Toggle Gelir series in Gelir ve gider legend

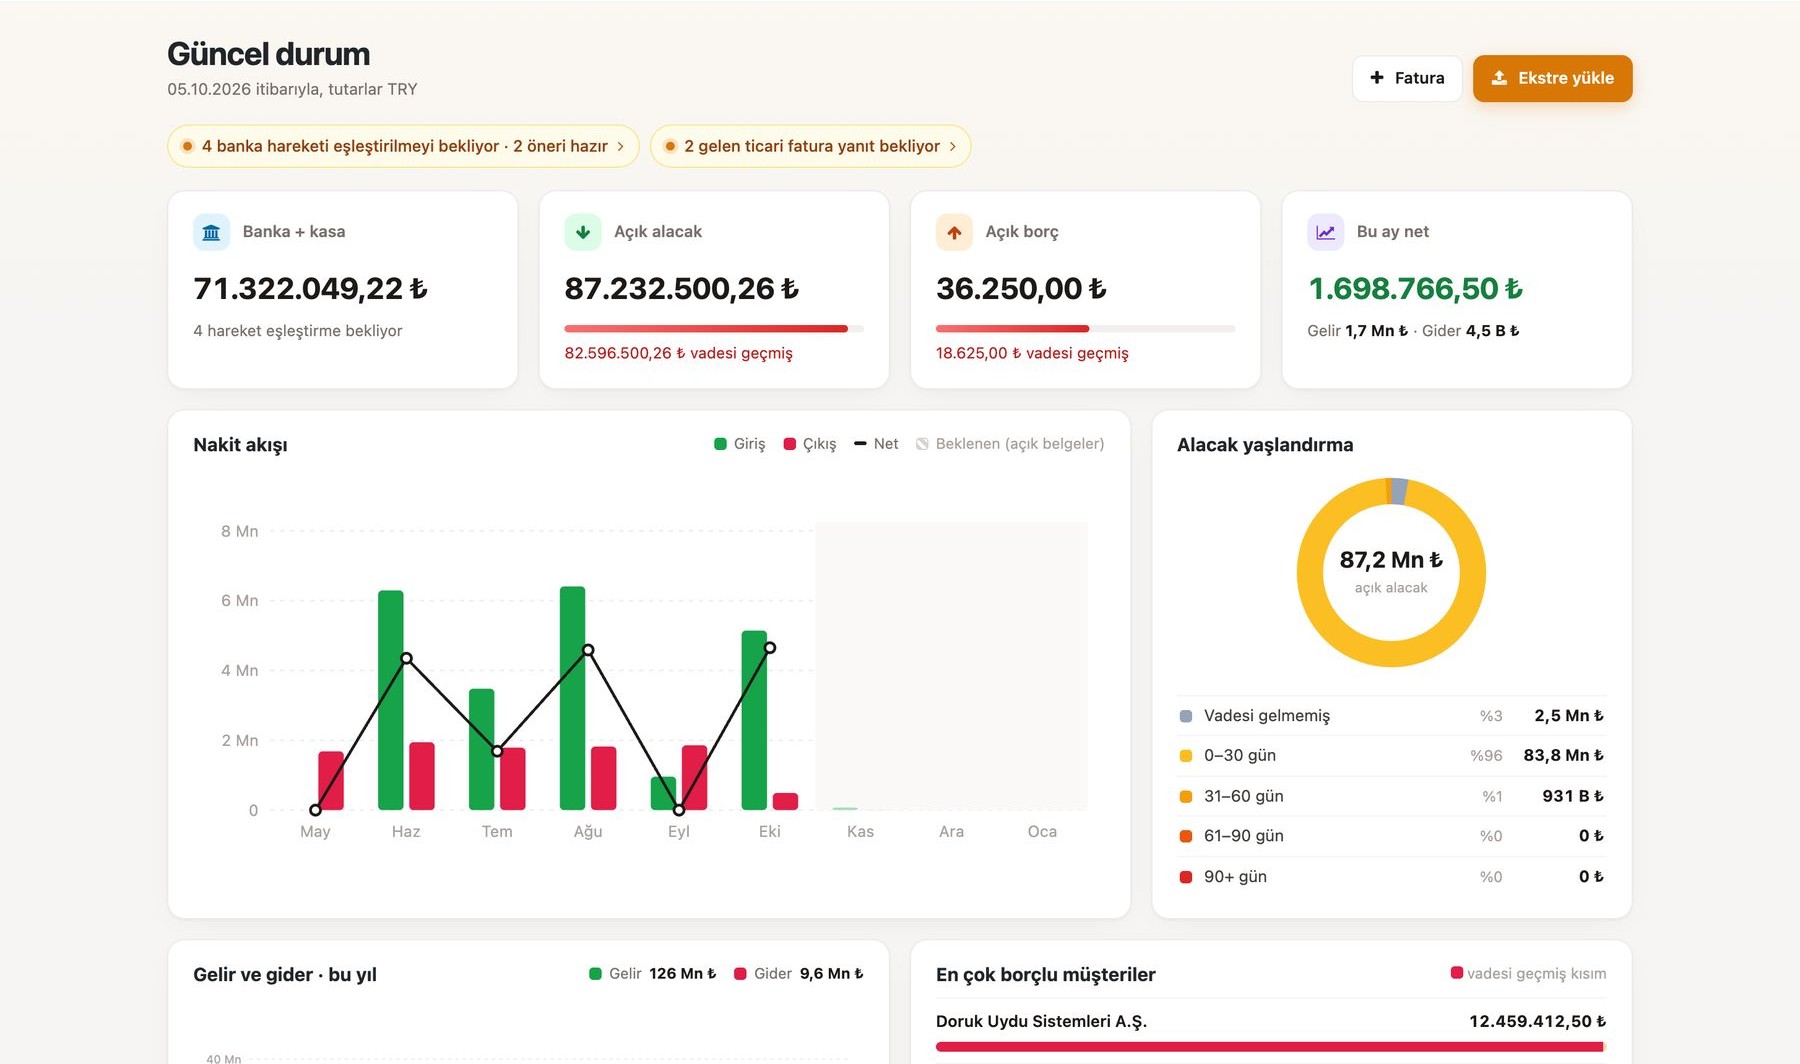click(652, 974)
